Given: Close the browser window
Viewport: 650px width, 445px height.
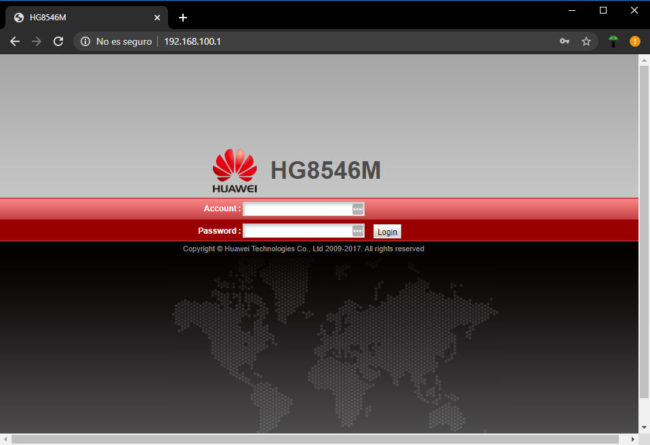Looking at the screenshot, I should point(634,10).
